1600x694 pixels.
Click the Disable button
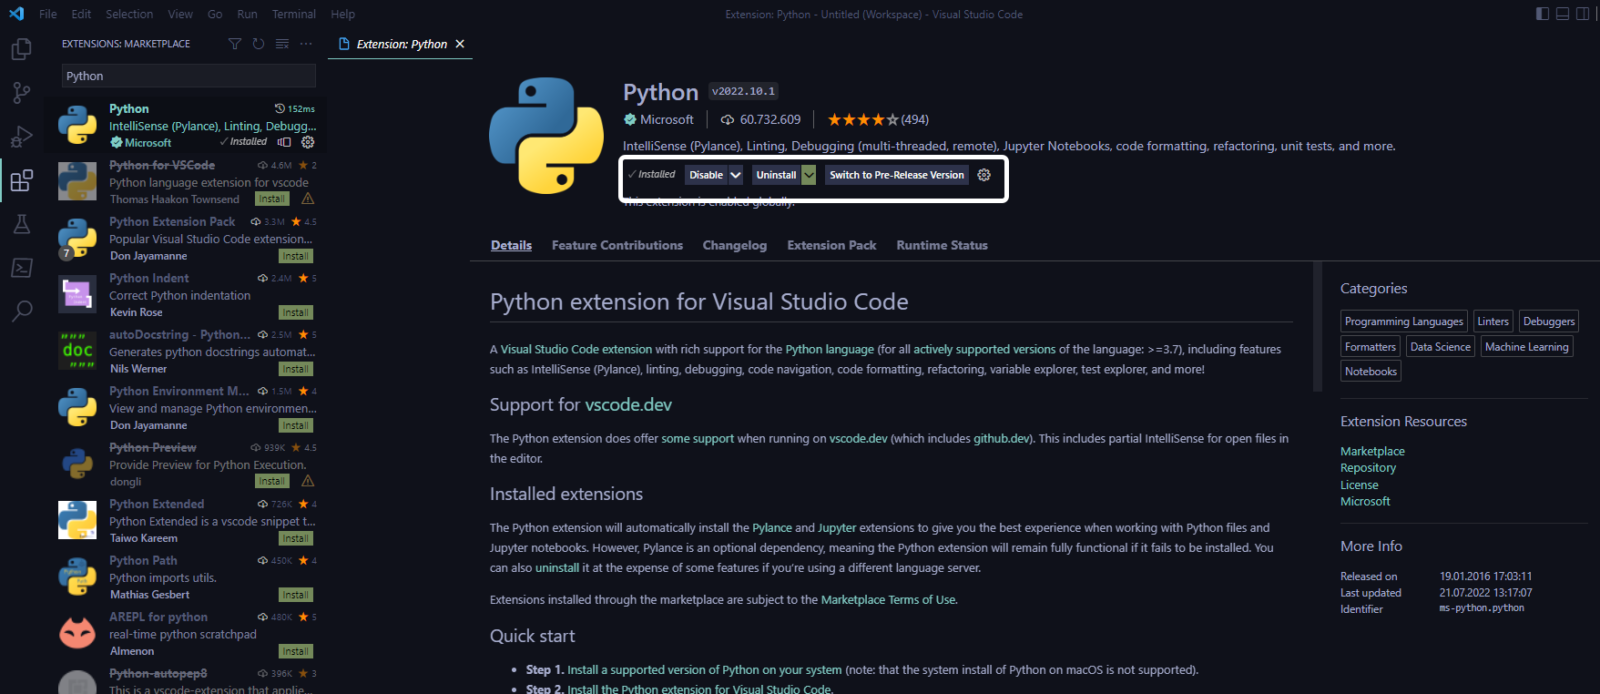[706, 175]
